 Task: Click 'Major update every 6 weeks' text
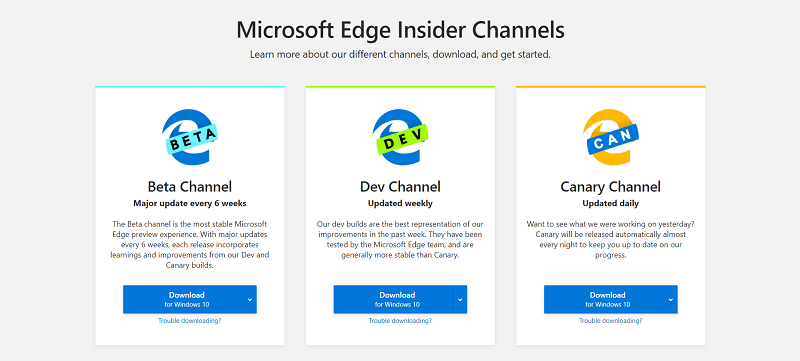(190, 203)
